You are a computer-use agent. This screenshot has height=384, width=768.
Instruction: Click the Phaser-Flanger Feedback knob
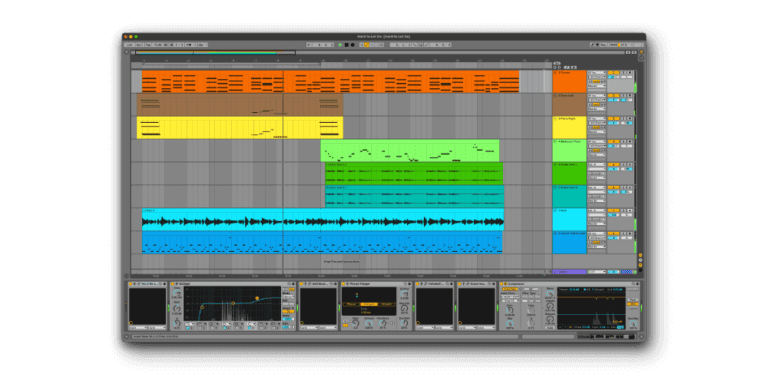pos(384,322)
